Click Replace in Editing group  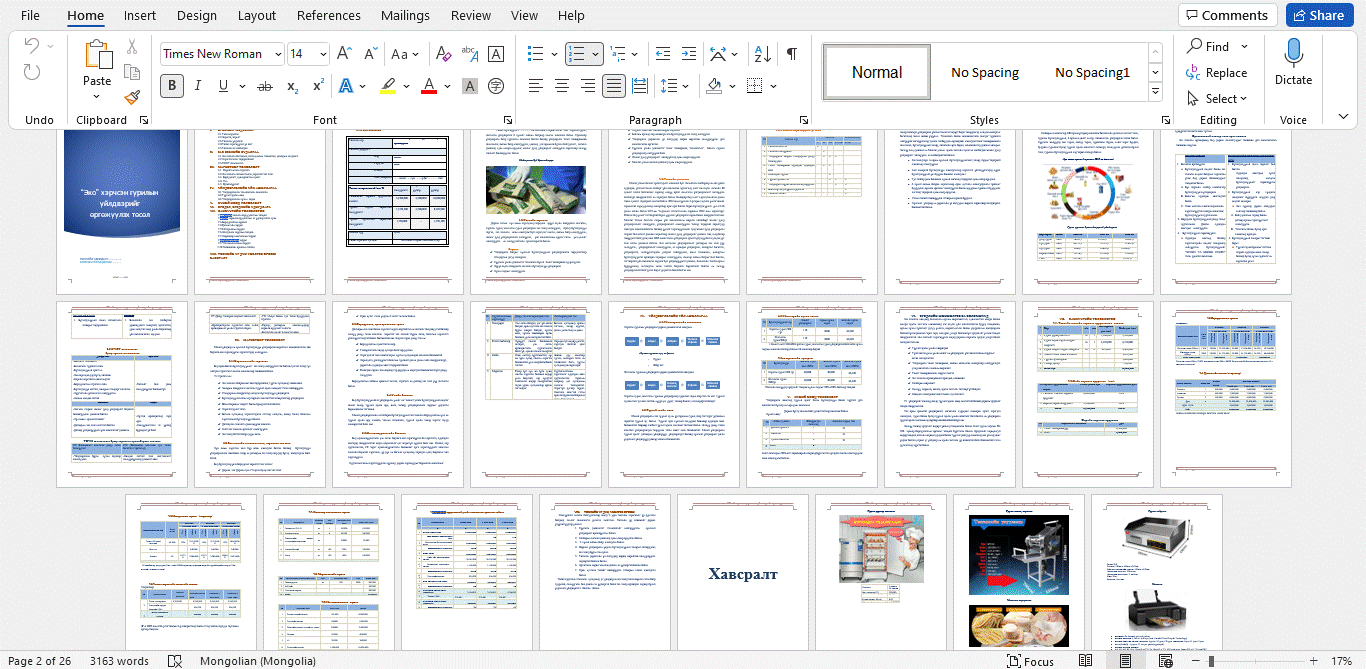point(1217,72)
